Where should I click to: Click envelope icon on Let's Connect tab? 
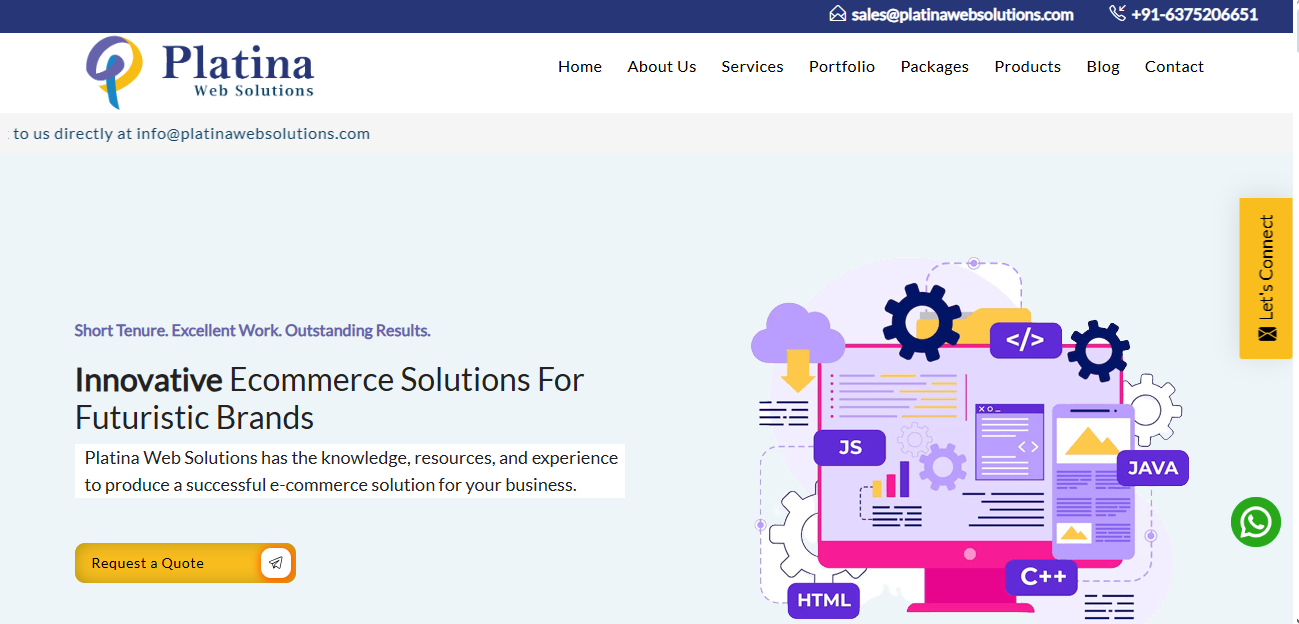click(x=1267, y=333)
